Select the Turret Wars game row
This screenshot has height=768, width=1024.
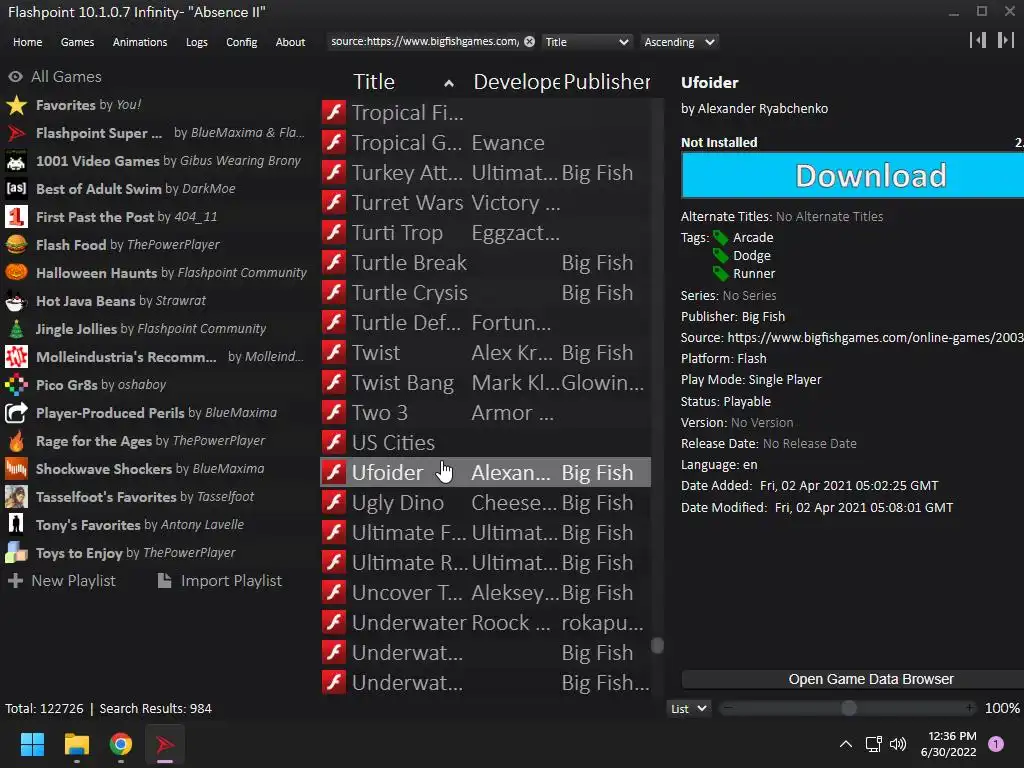click(x=486, y=202)
